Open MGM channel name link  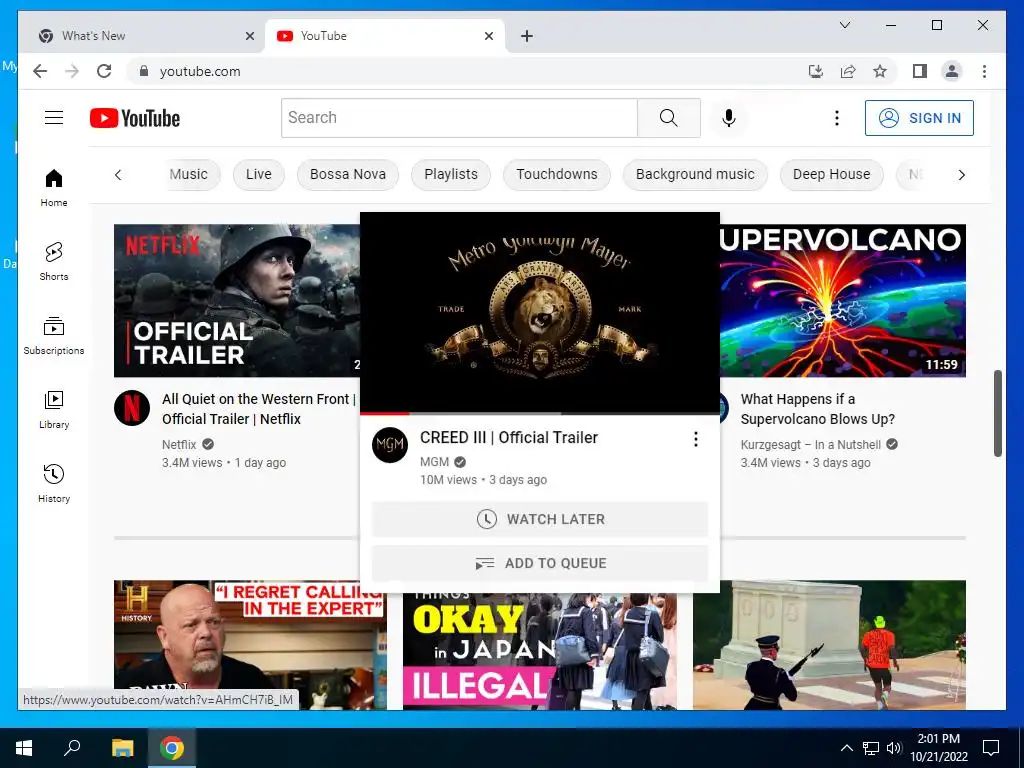(x=434, y=462)
